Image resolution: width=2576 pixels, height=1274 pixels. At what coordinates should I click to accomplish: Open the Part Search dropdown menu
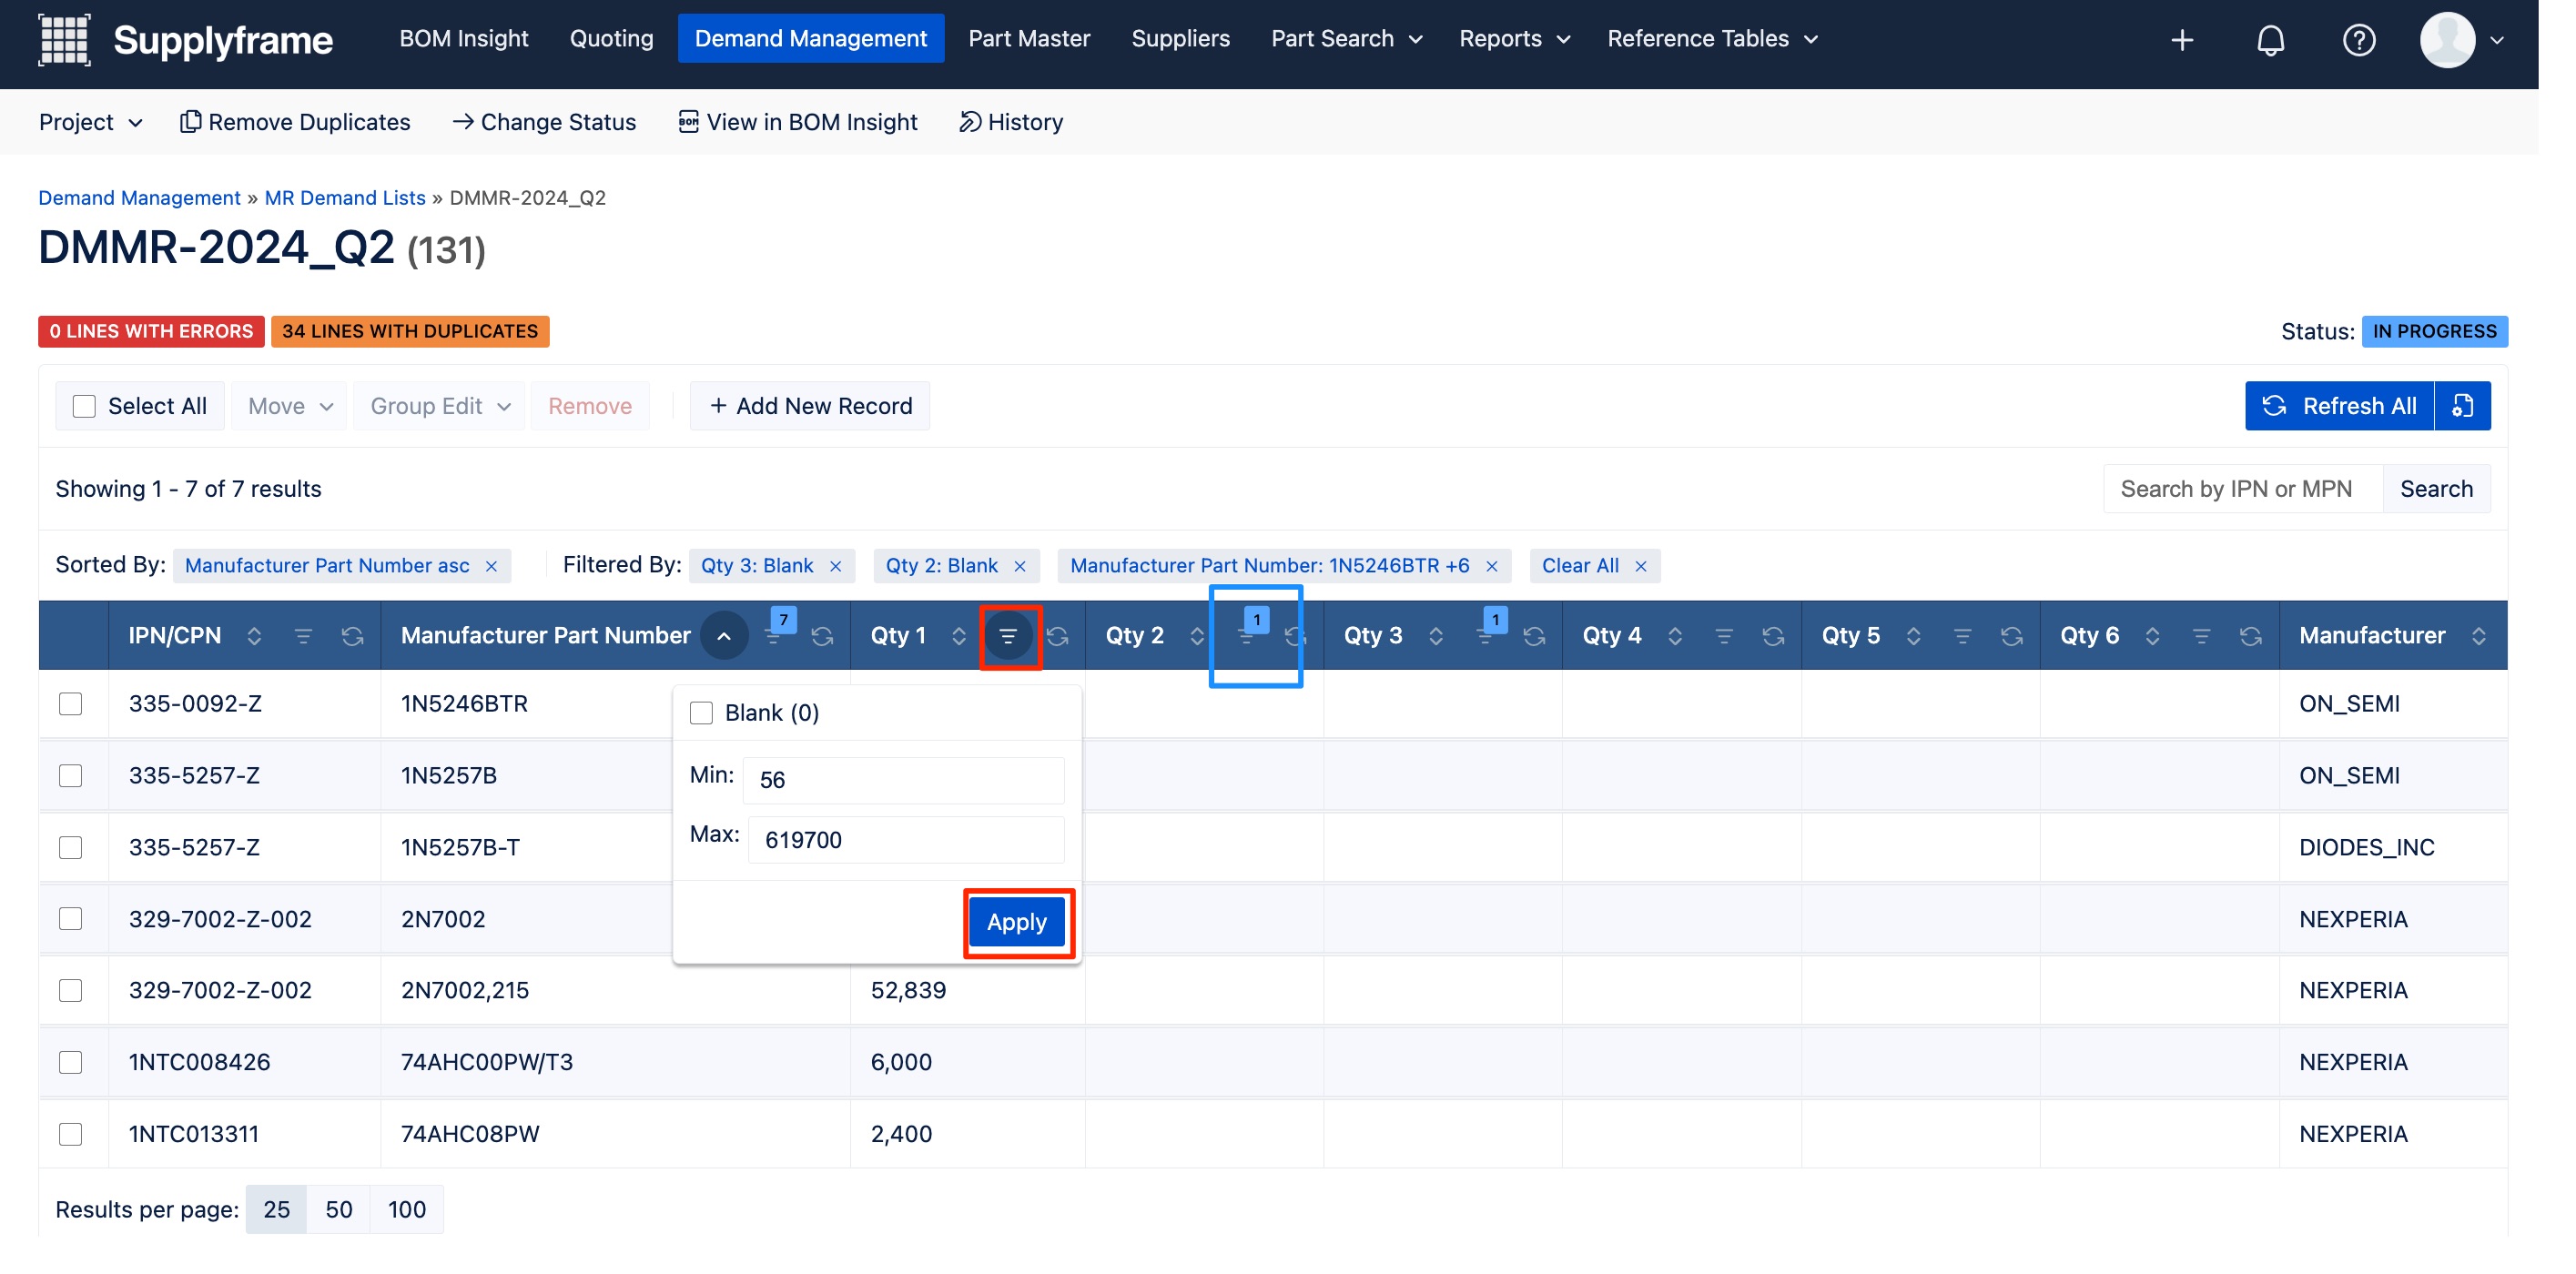click(1346, 38)
